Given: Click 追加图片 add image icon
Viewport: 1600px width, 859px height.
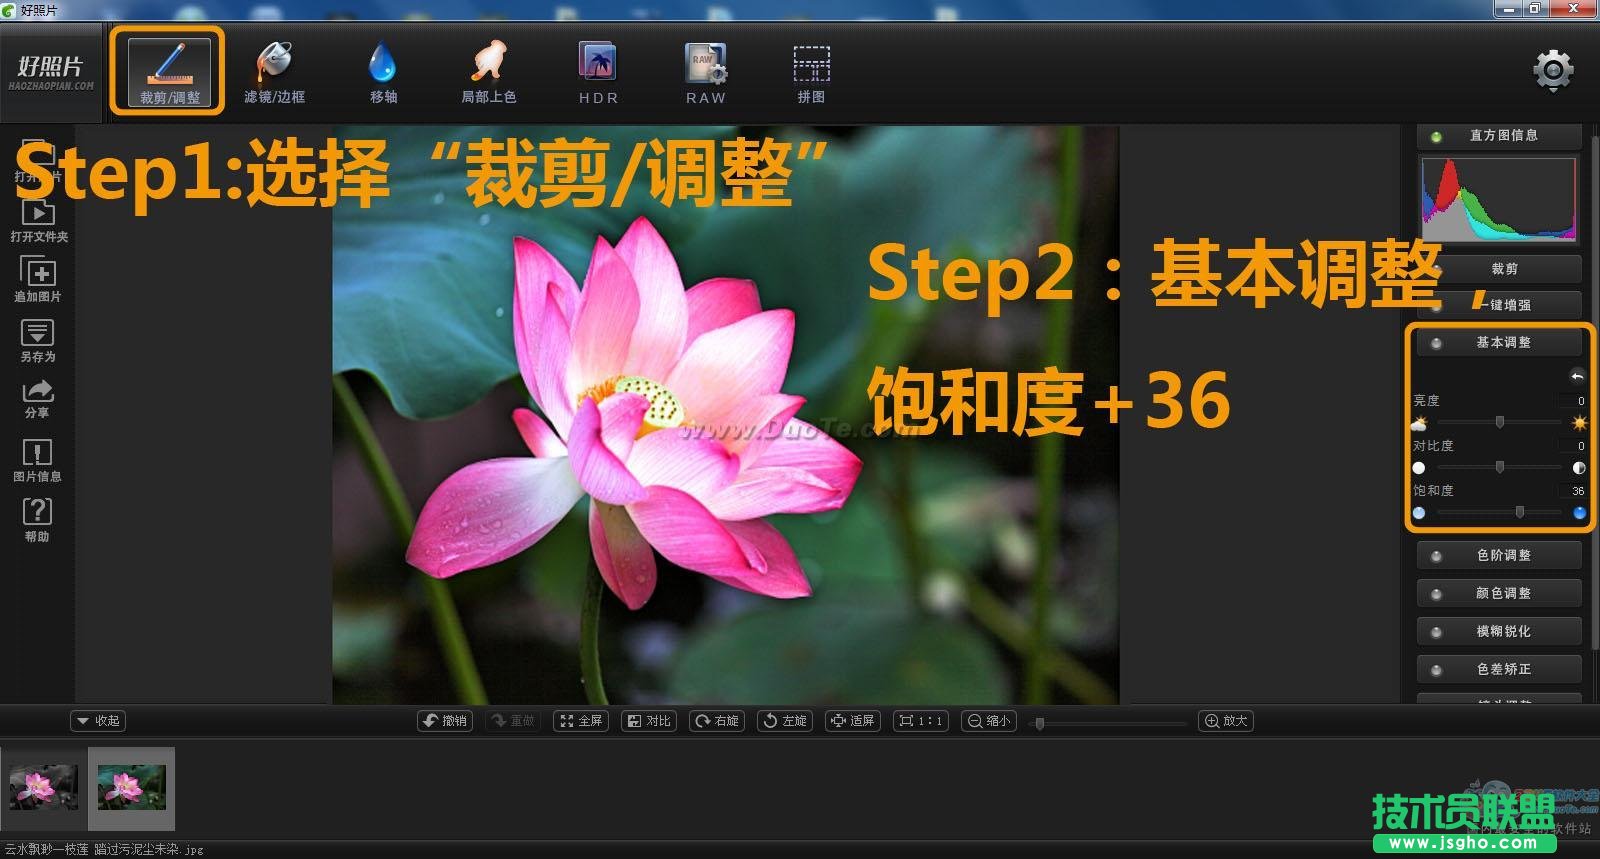Looking at the screenshot, I should tap(38, 279).
